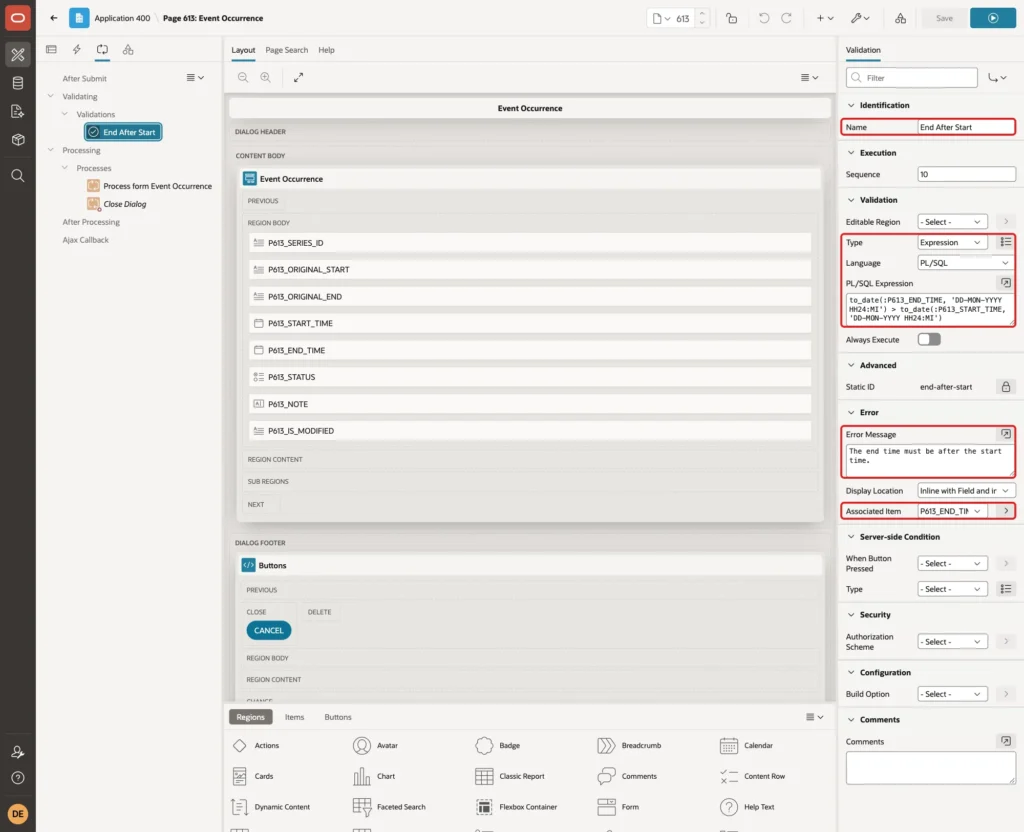Zoom in the layout view
The width and height of the screenshot is (1024, 832).
coord(265,77)
